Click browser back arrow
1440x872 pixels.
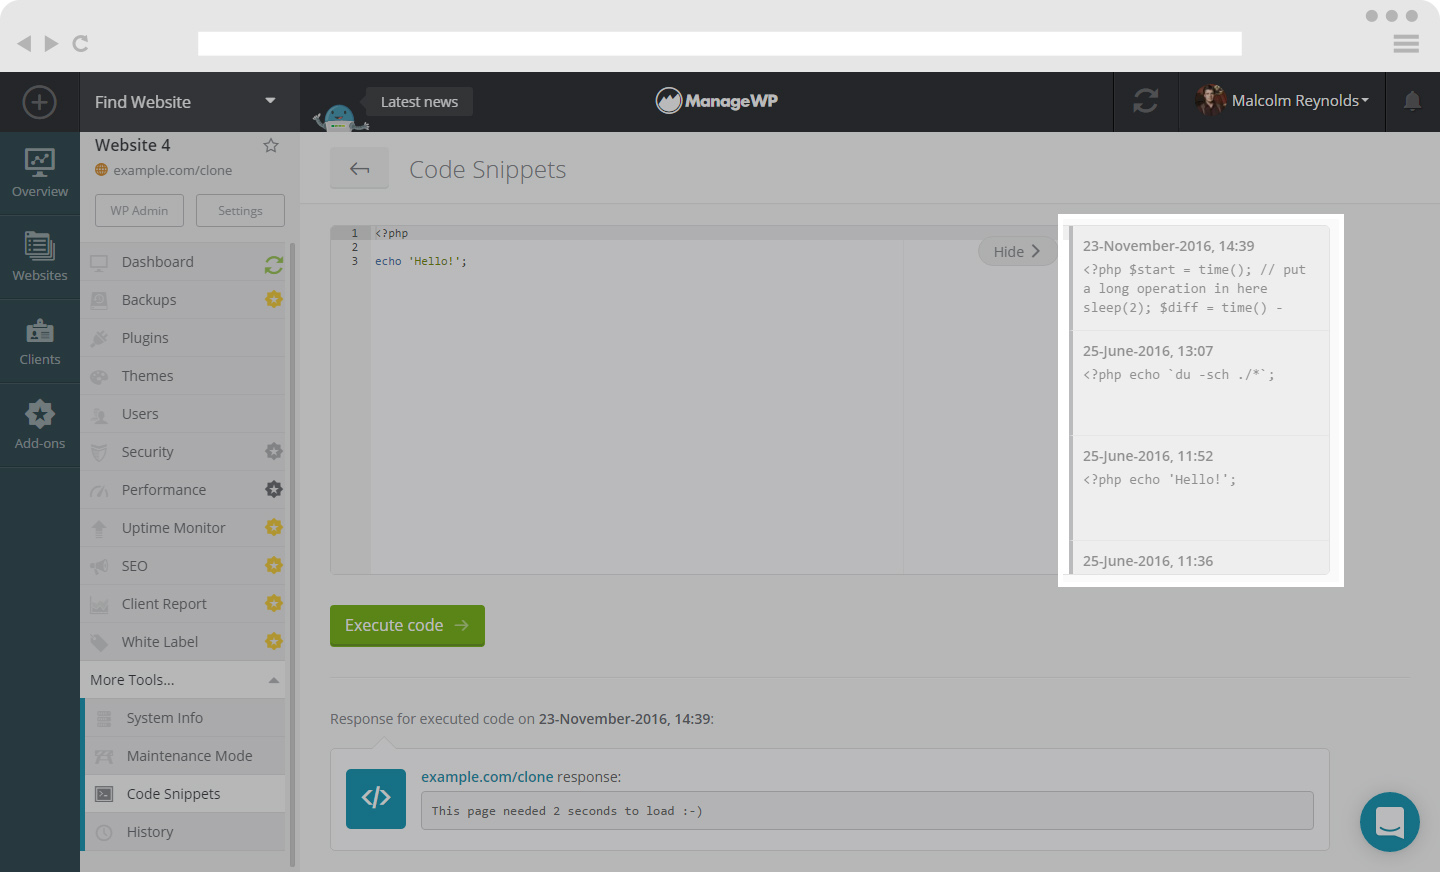[24, 43]
